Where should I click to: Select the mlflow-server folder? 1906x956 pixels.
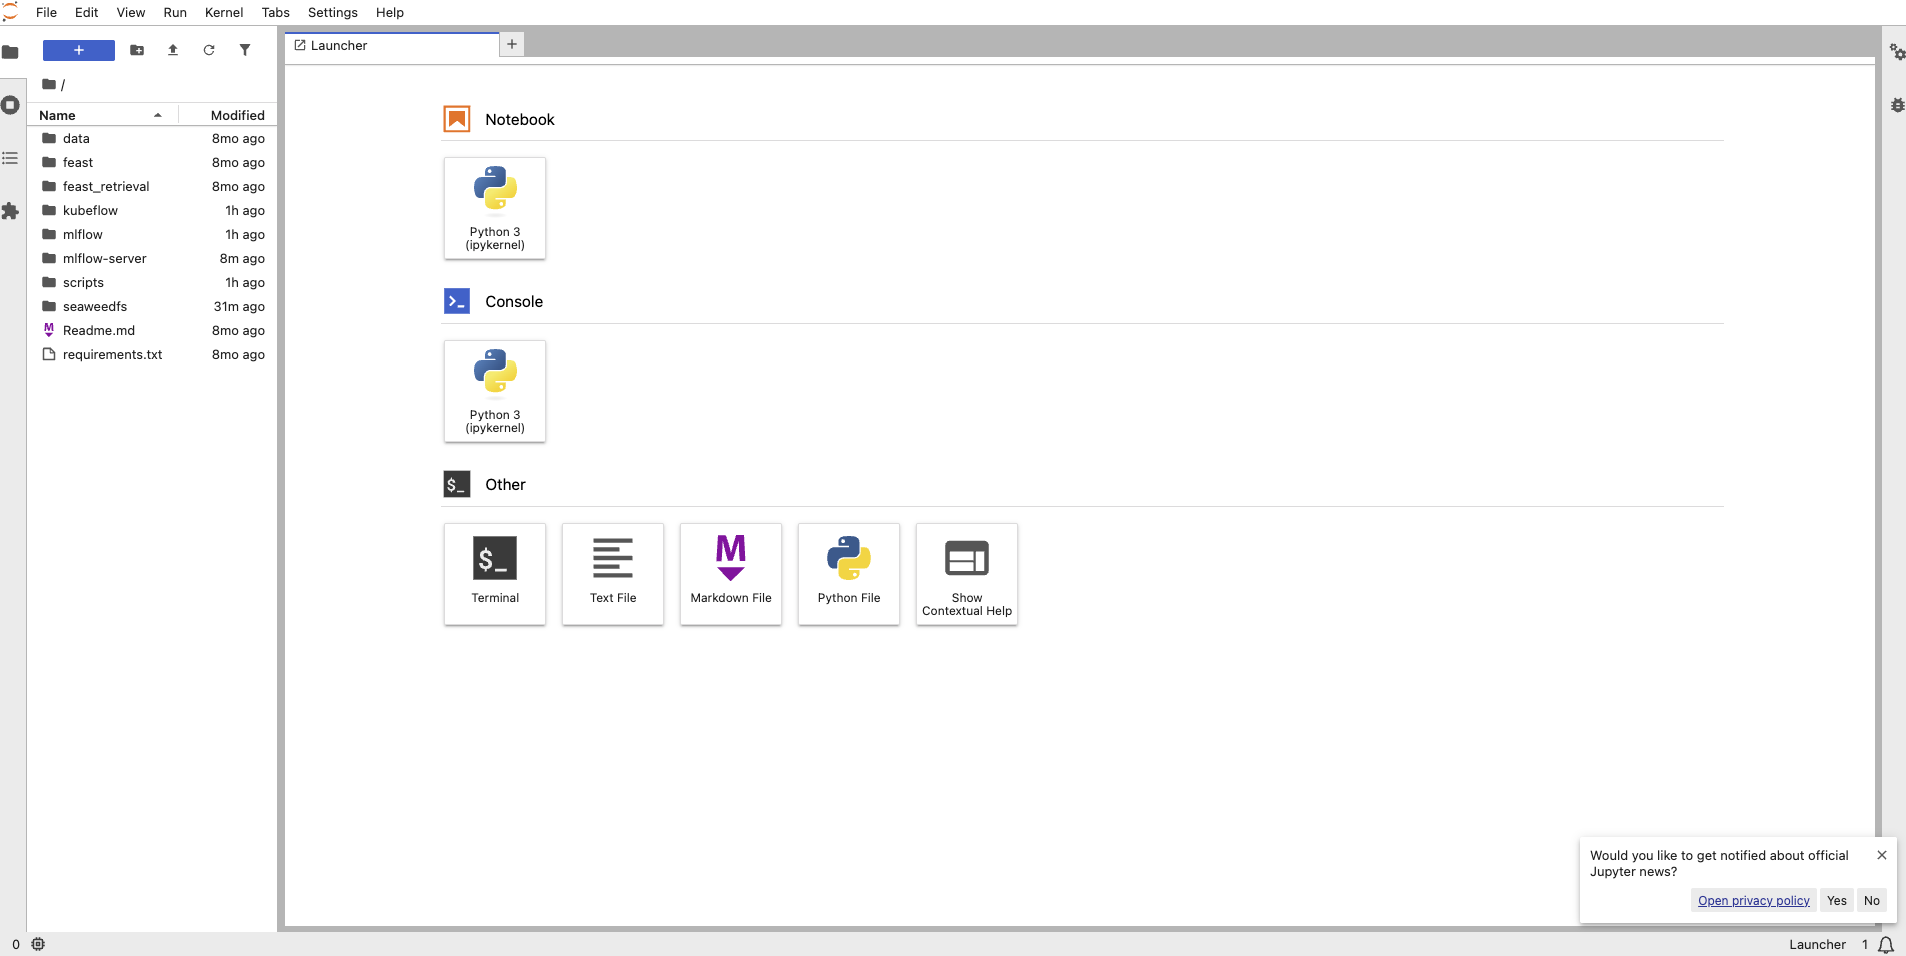(152, 258)
